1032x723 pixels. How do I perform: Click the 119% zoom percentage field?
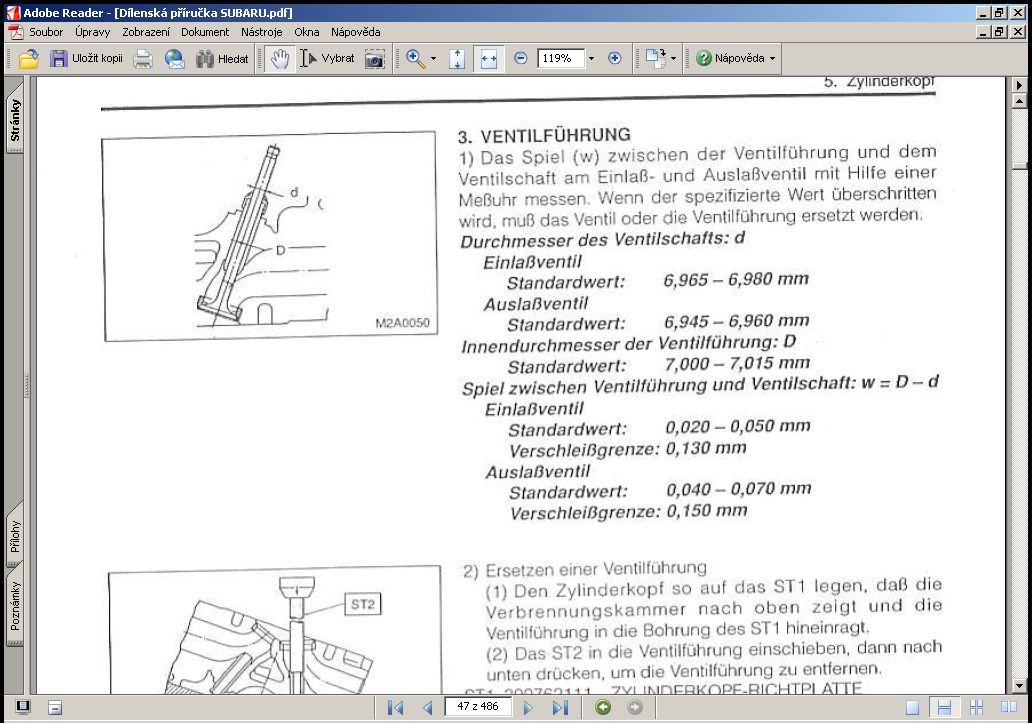pyautogui.click(x=561, y=59)
